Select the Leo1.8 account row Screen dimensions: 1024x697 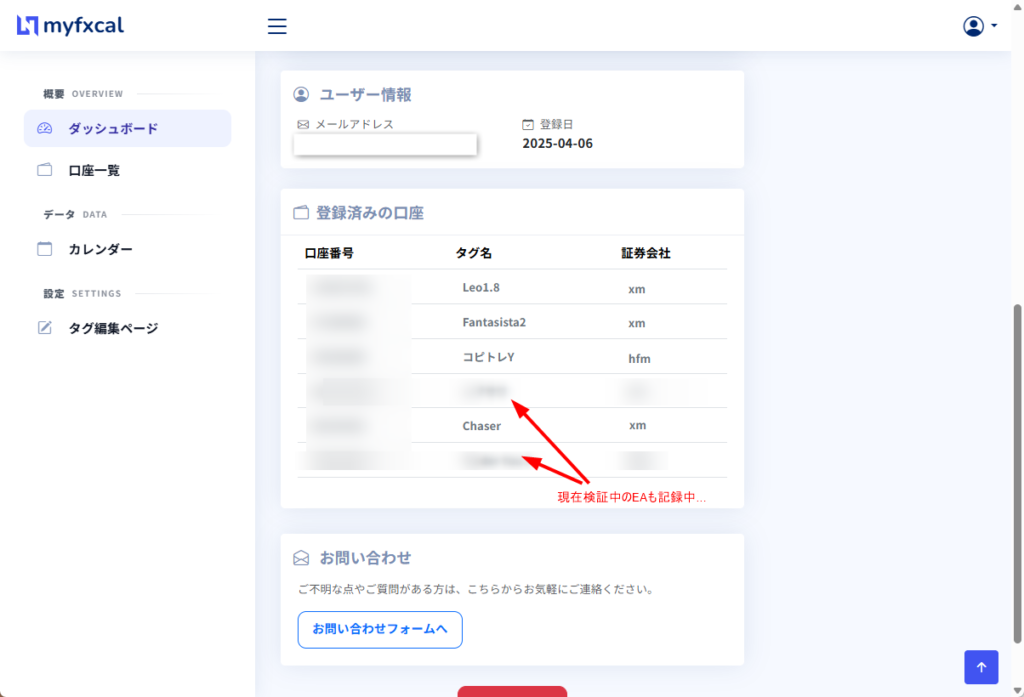click(512, 288)
